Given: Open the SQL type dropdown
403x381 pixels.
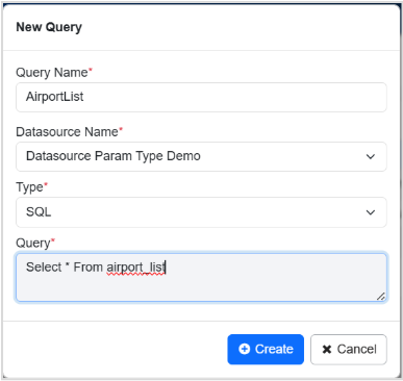Looking at the screenshot, I should pos(201,212).
